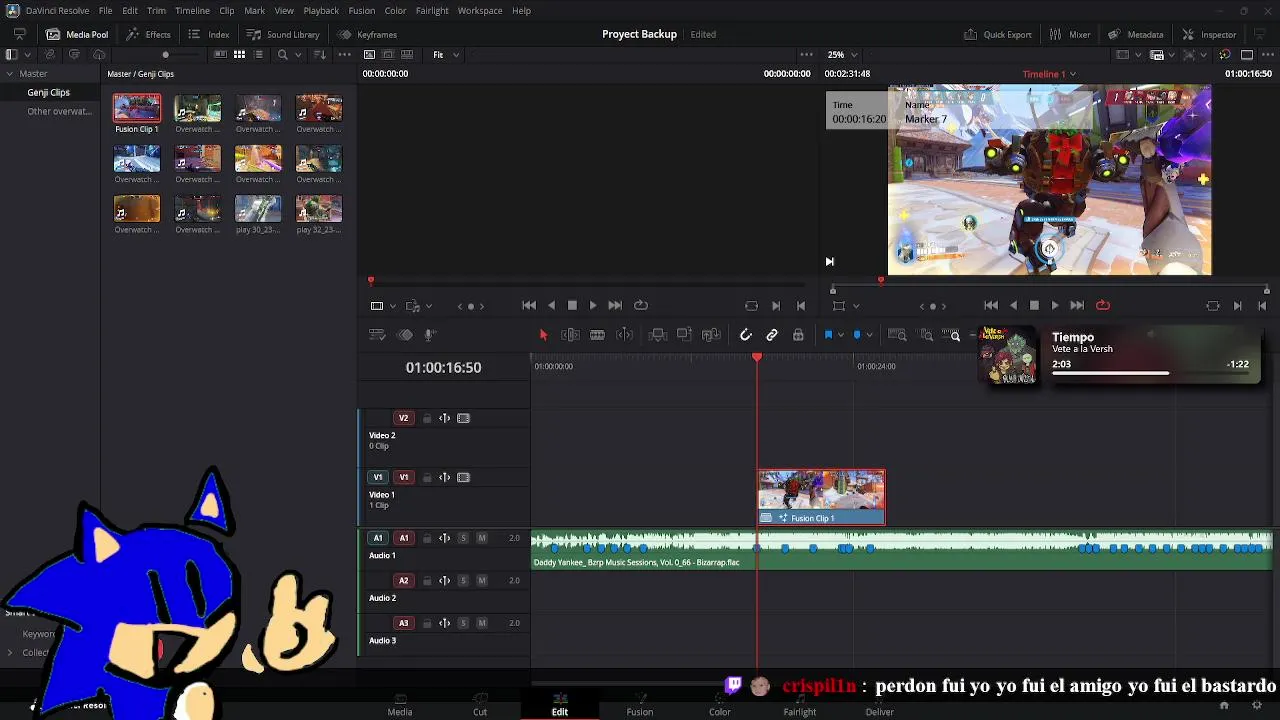Toggle auto track selector on Video 1
The width and height of the screenshot is (1280, 720).
click(445, 477)
